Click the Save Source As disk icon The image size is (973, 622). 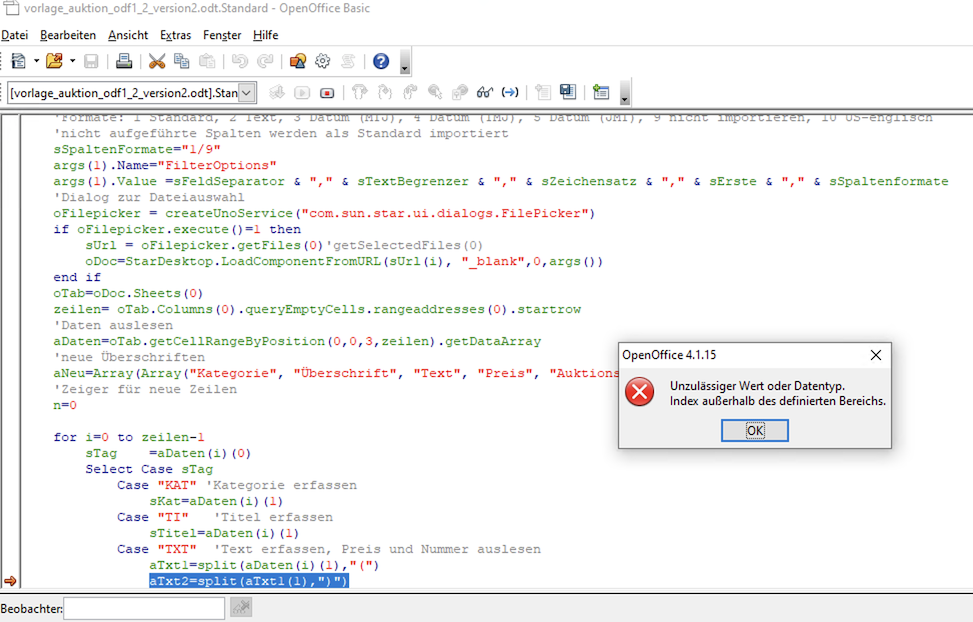(568, 93)
